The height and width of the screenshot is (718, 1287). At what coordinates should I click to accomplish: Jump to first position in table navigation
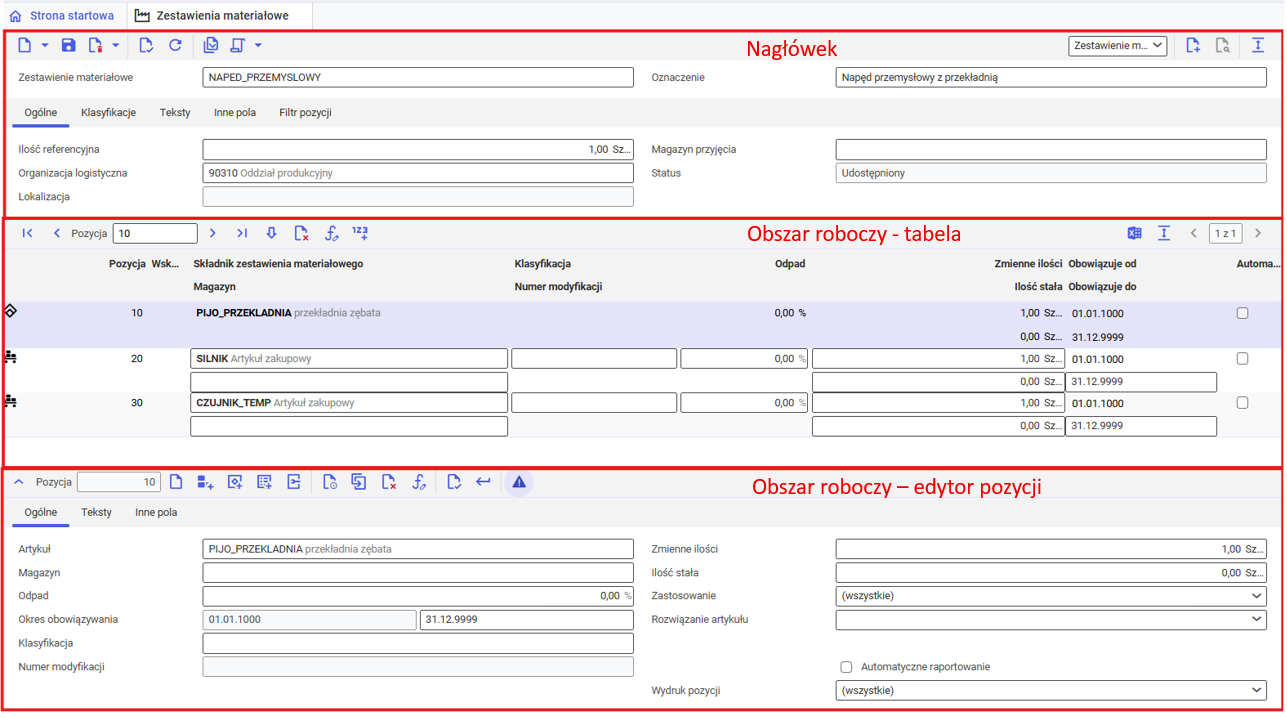tap(28, 233)
